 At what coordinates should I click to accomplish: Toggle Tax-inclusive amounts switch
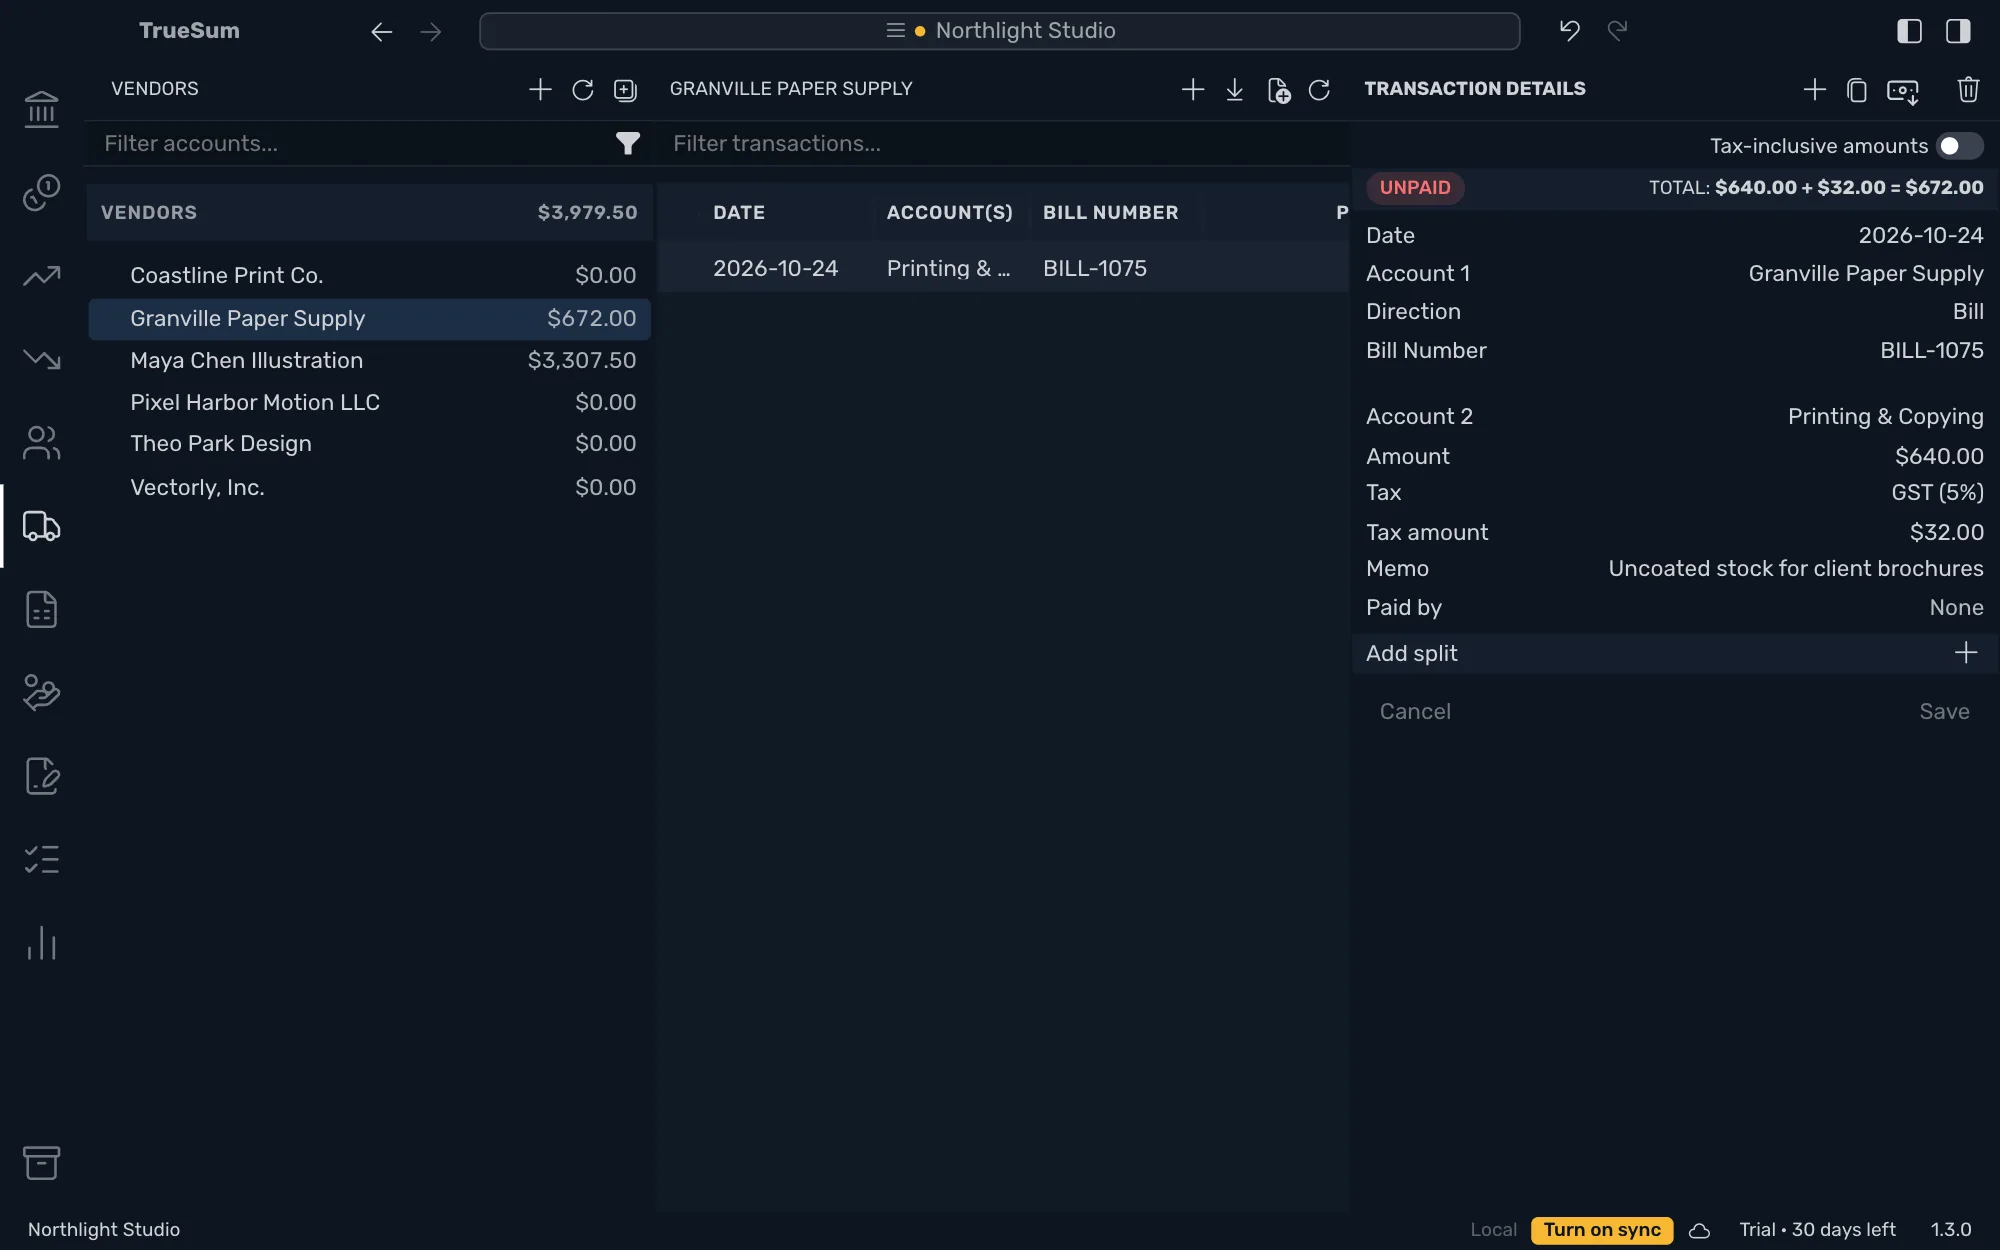(x=1959, y=146)
